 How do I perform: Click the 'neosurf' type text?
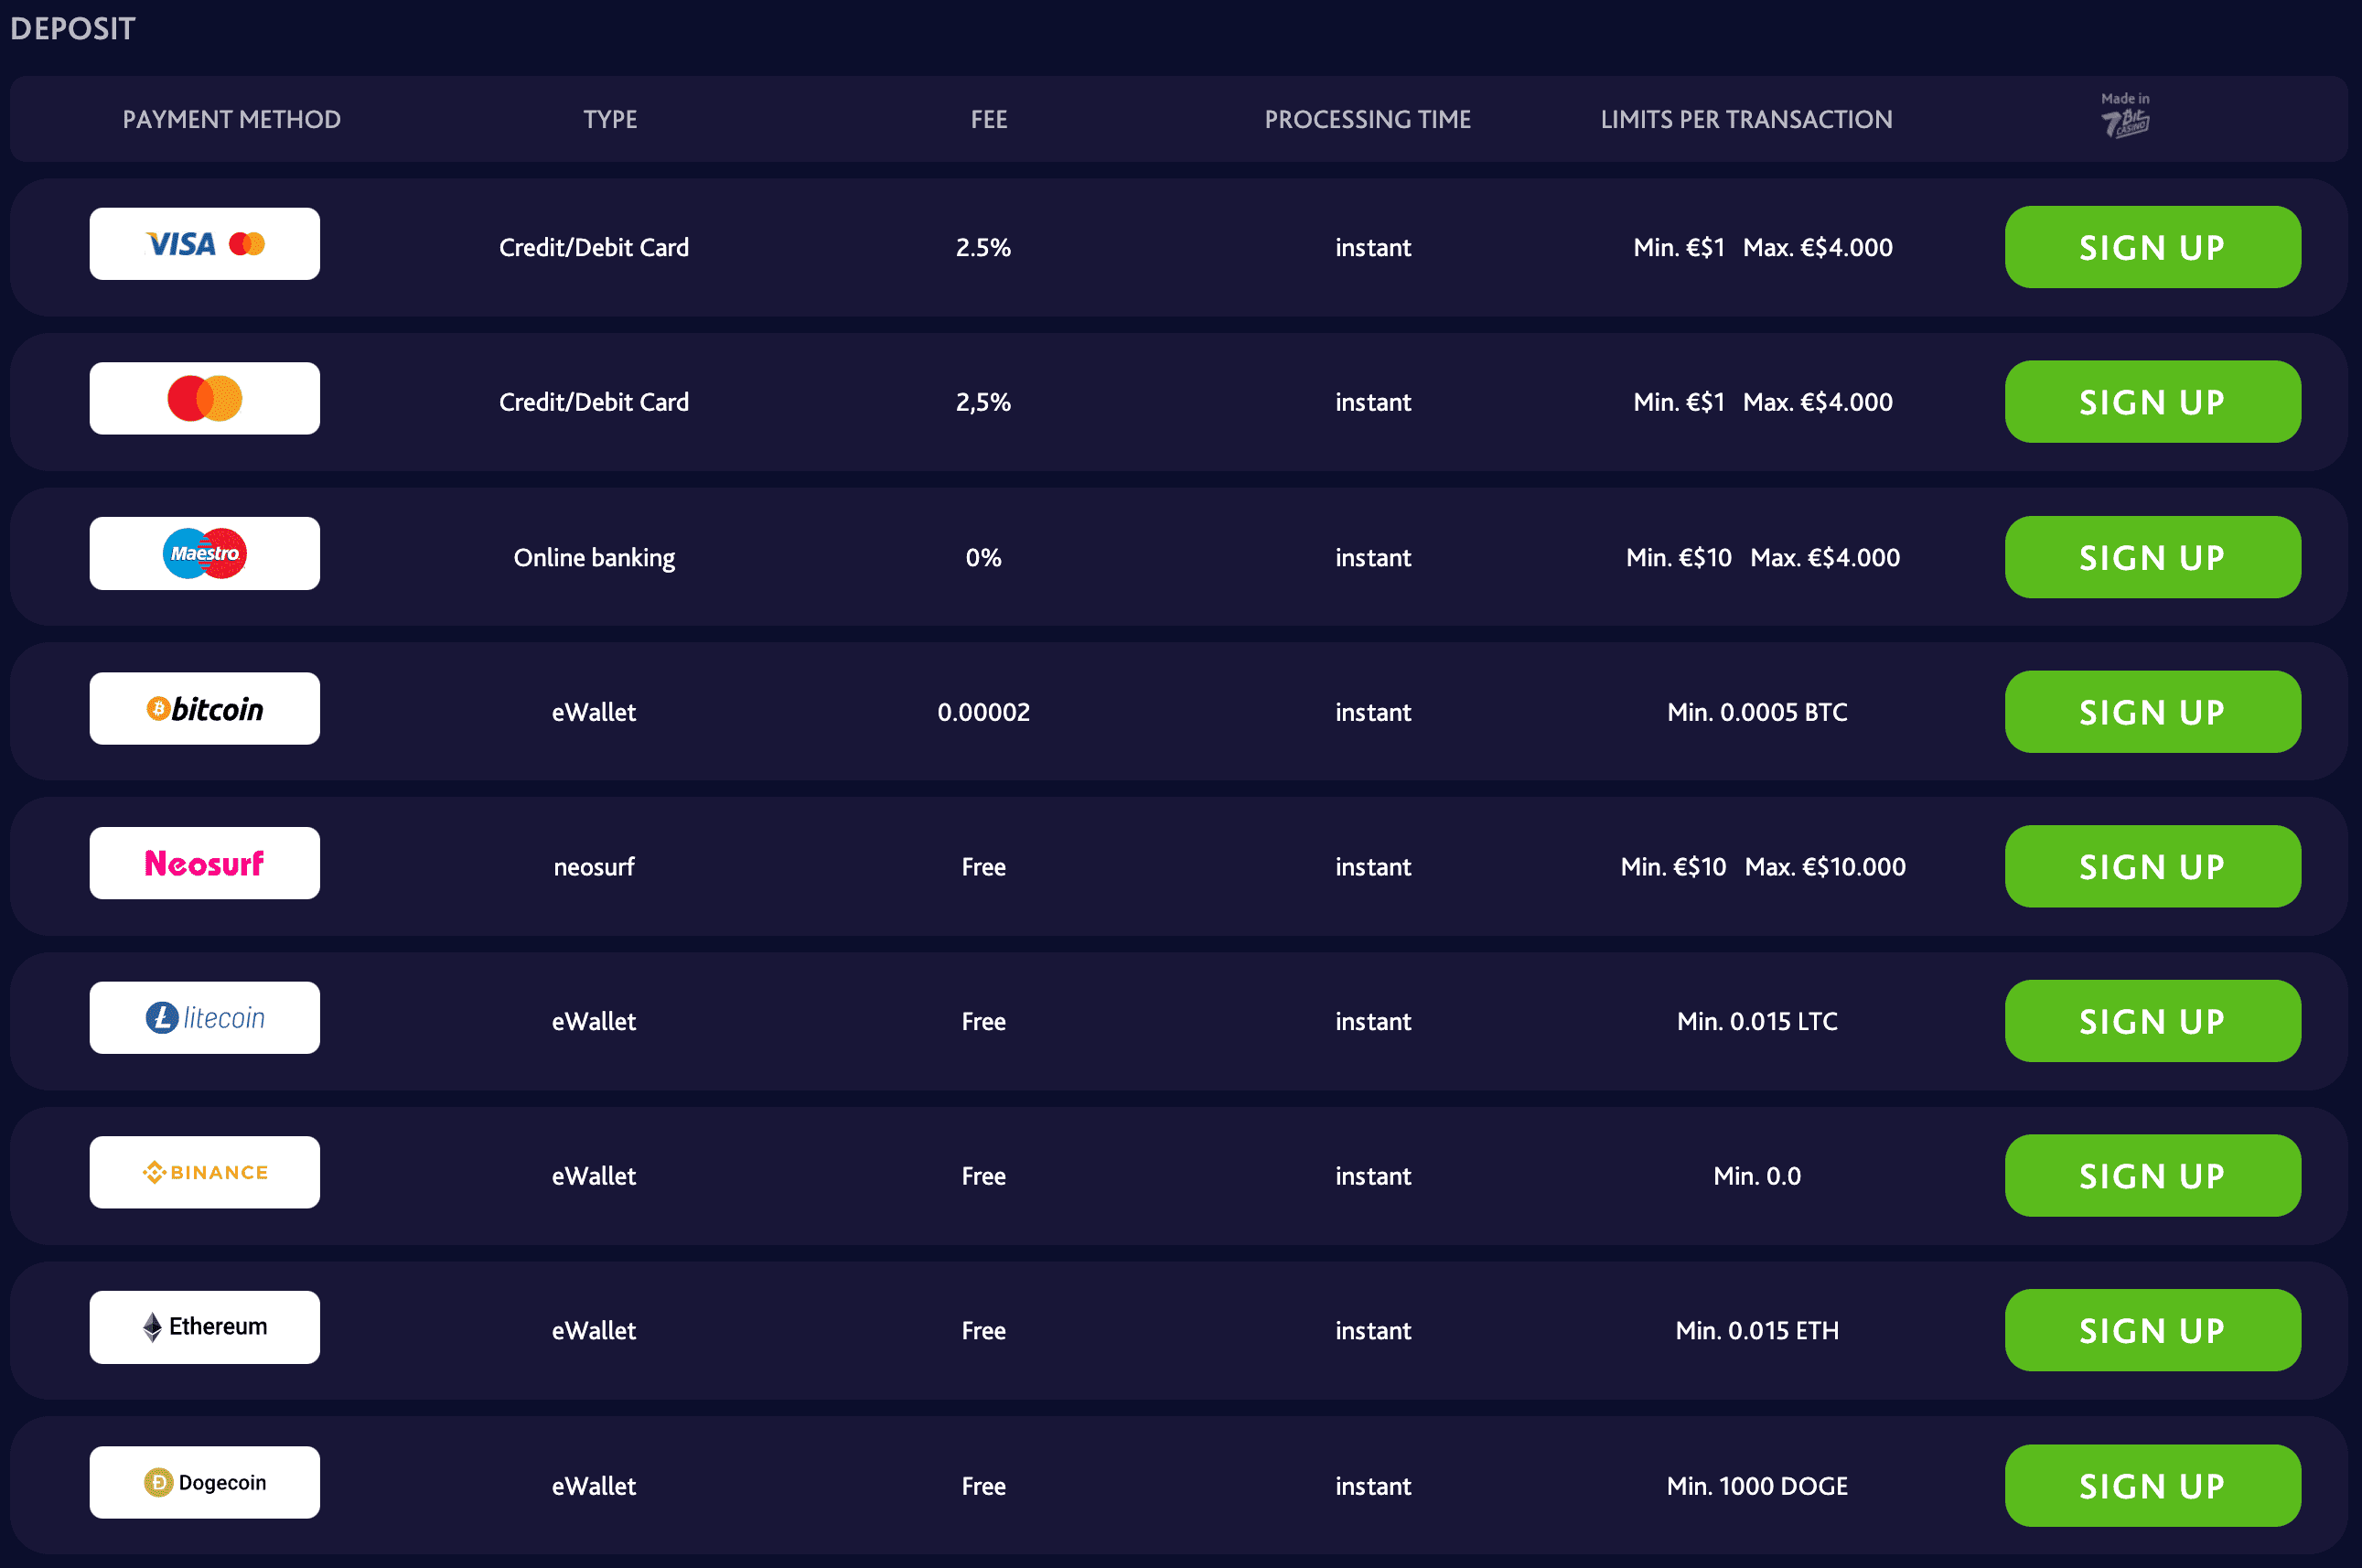(594, 867)
